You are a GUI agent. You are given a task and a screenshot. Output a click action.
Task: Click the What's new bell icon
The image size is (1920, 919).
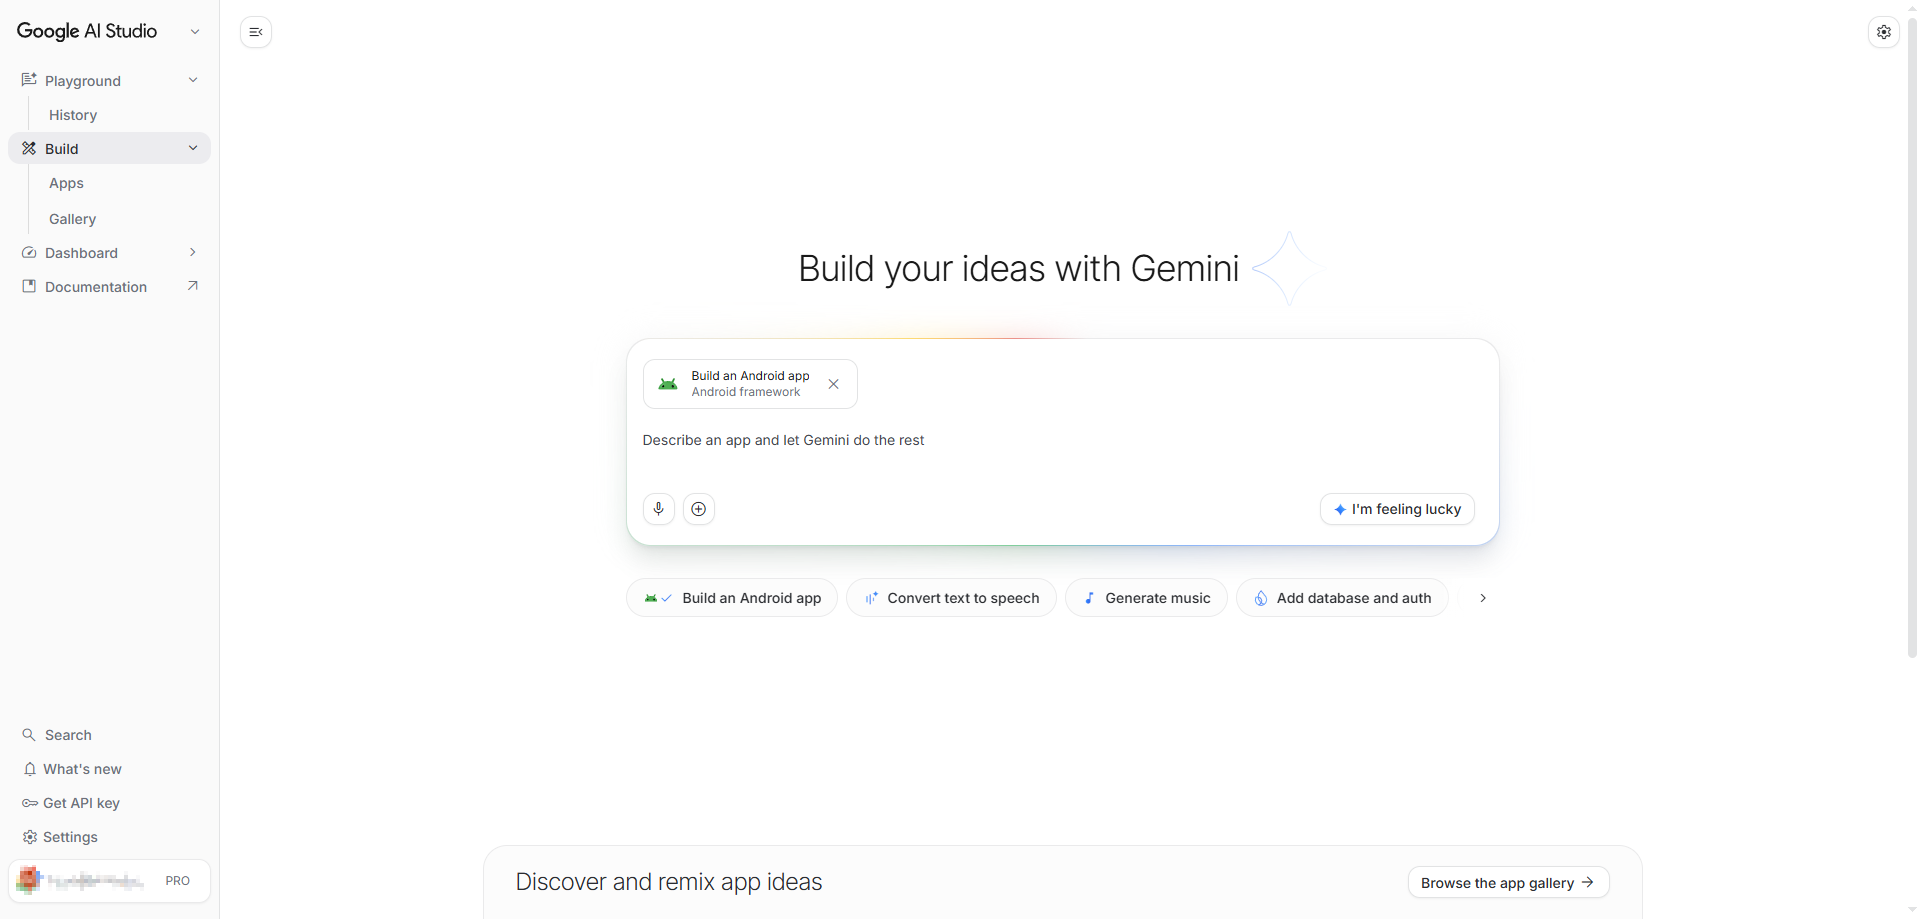click(30, 769)
